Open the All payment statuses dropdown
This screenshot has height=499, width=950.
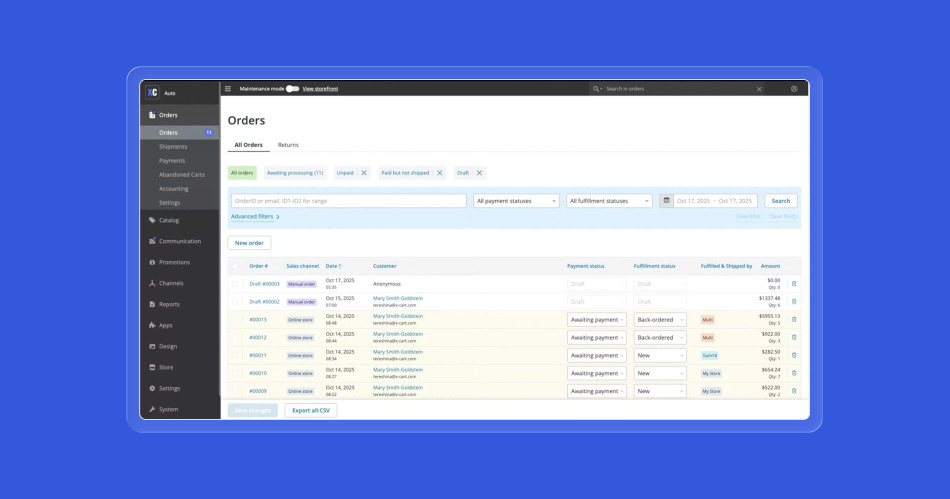point(516,201)
